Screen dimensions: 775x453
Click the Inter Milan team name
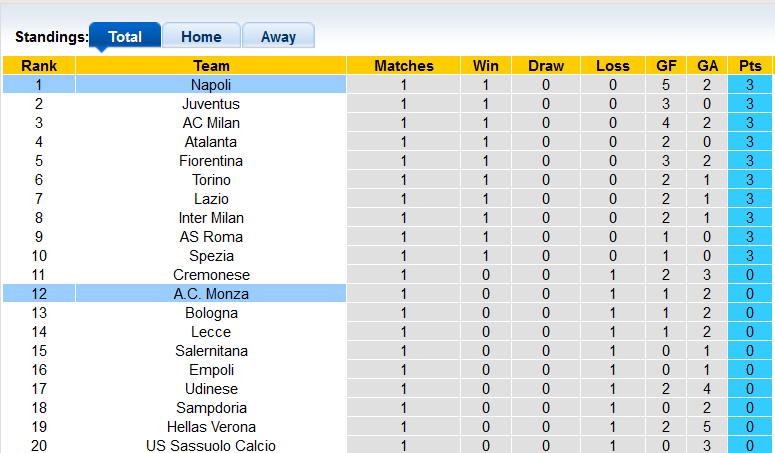tap(211, 218)
